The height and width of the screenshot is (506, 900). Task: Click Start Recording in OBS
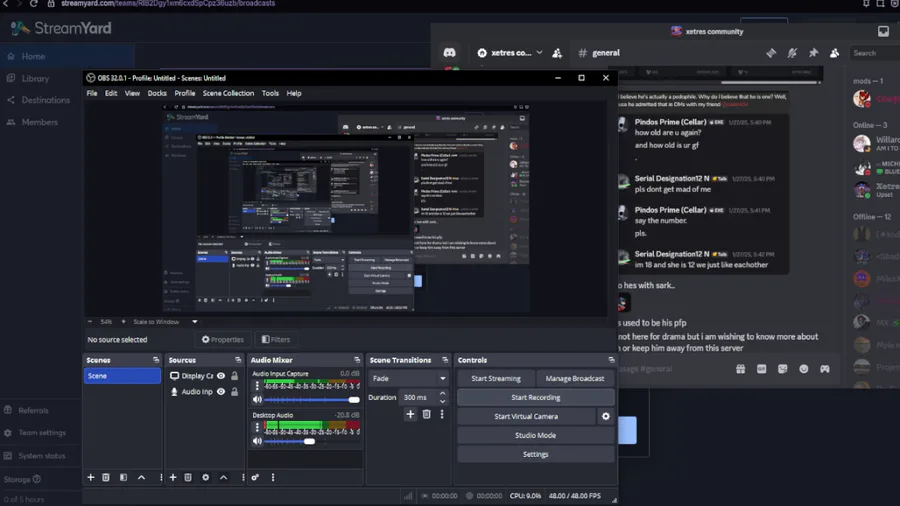tap(536, 398)
